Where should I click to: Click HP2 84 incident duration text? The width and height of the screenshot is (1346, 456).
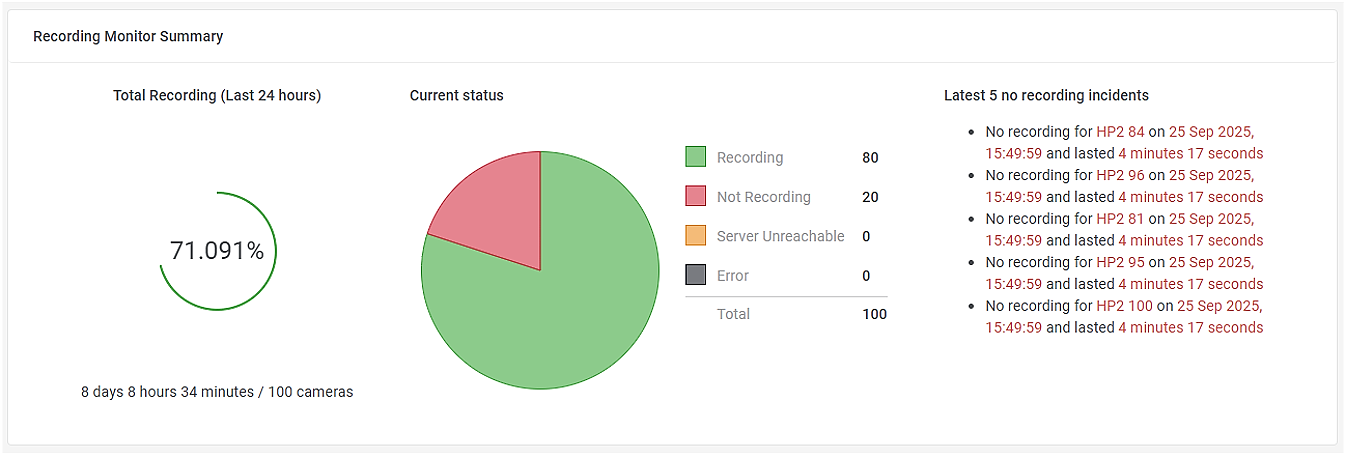(1190, 154)
